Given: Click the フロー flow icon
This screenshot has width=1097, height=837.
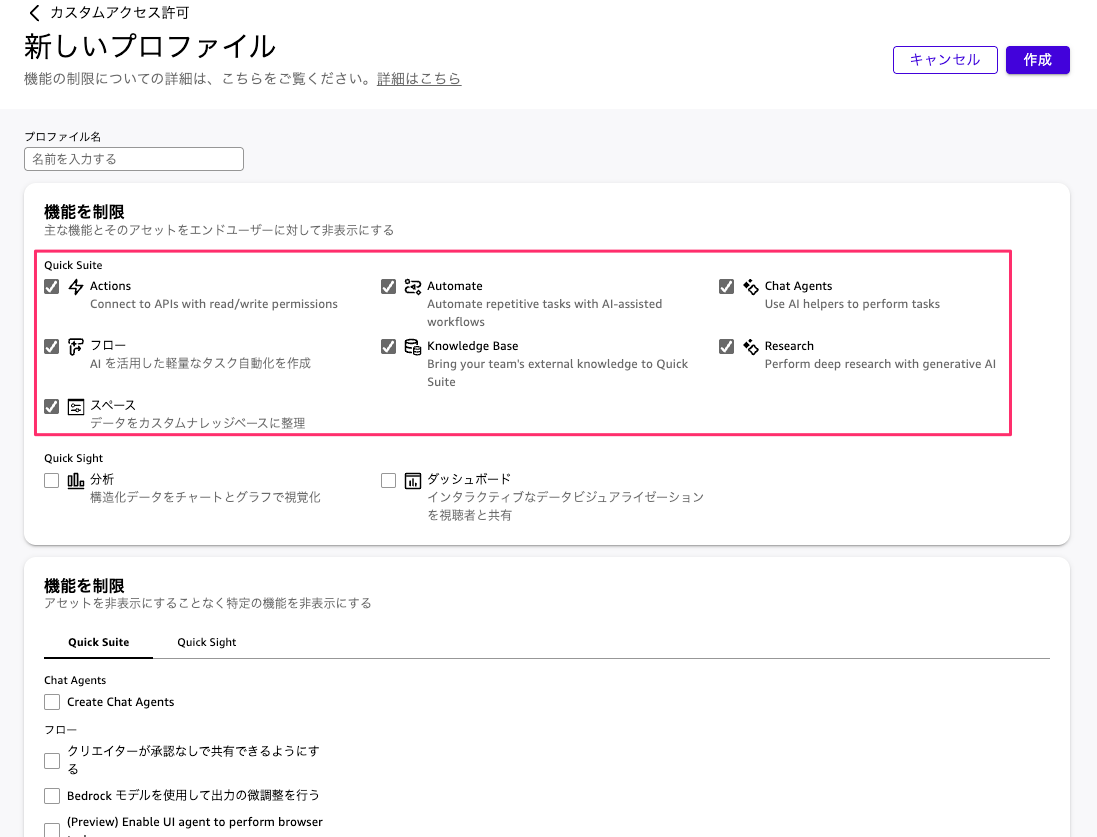Looking at the screenshot, I should pyautogui.click(x=76, y=347).
